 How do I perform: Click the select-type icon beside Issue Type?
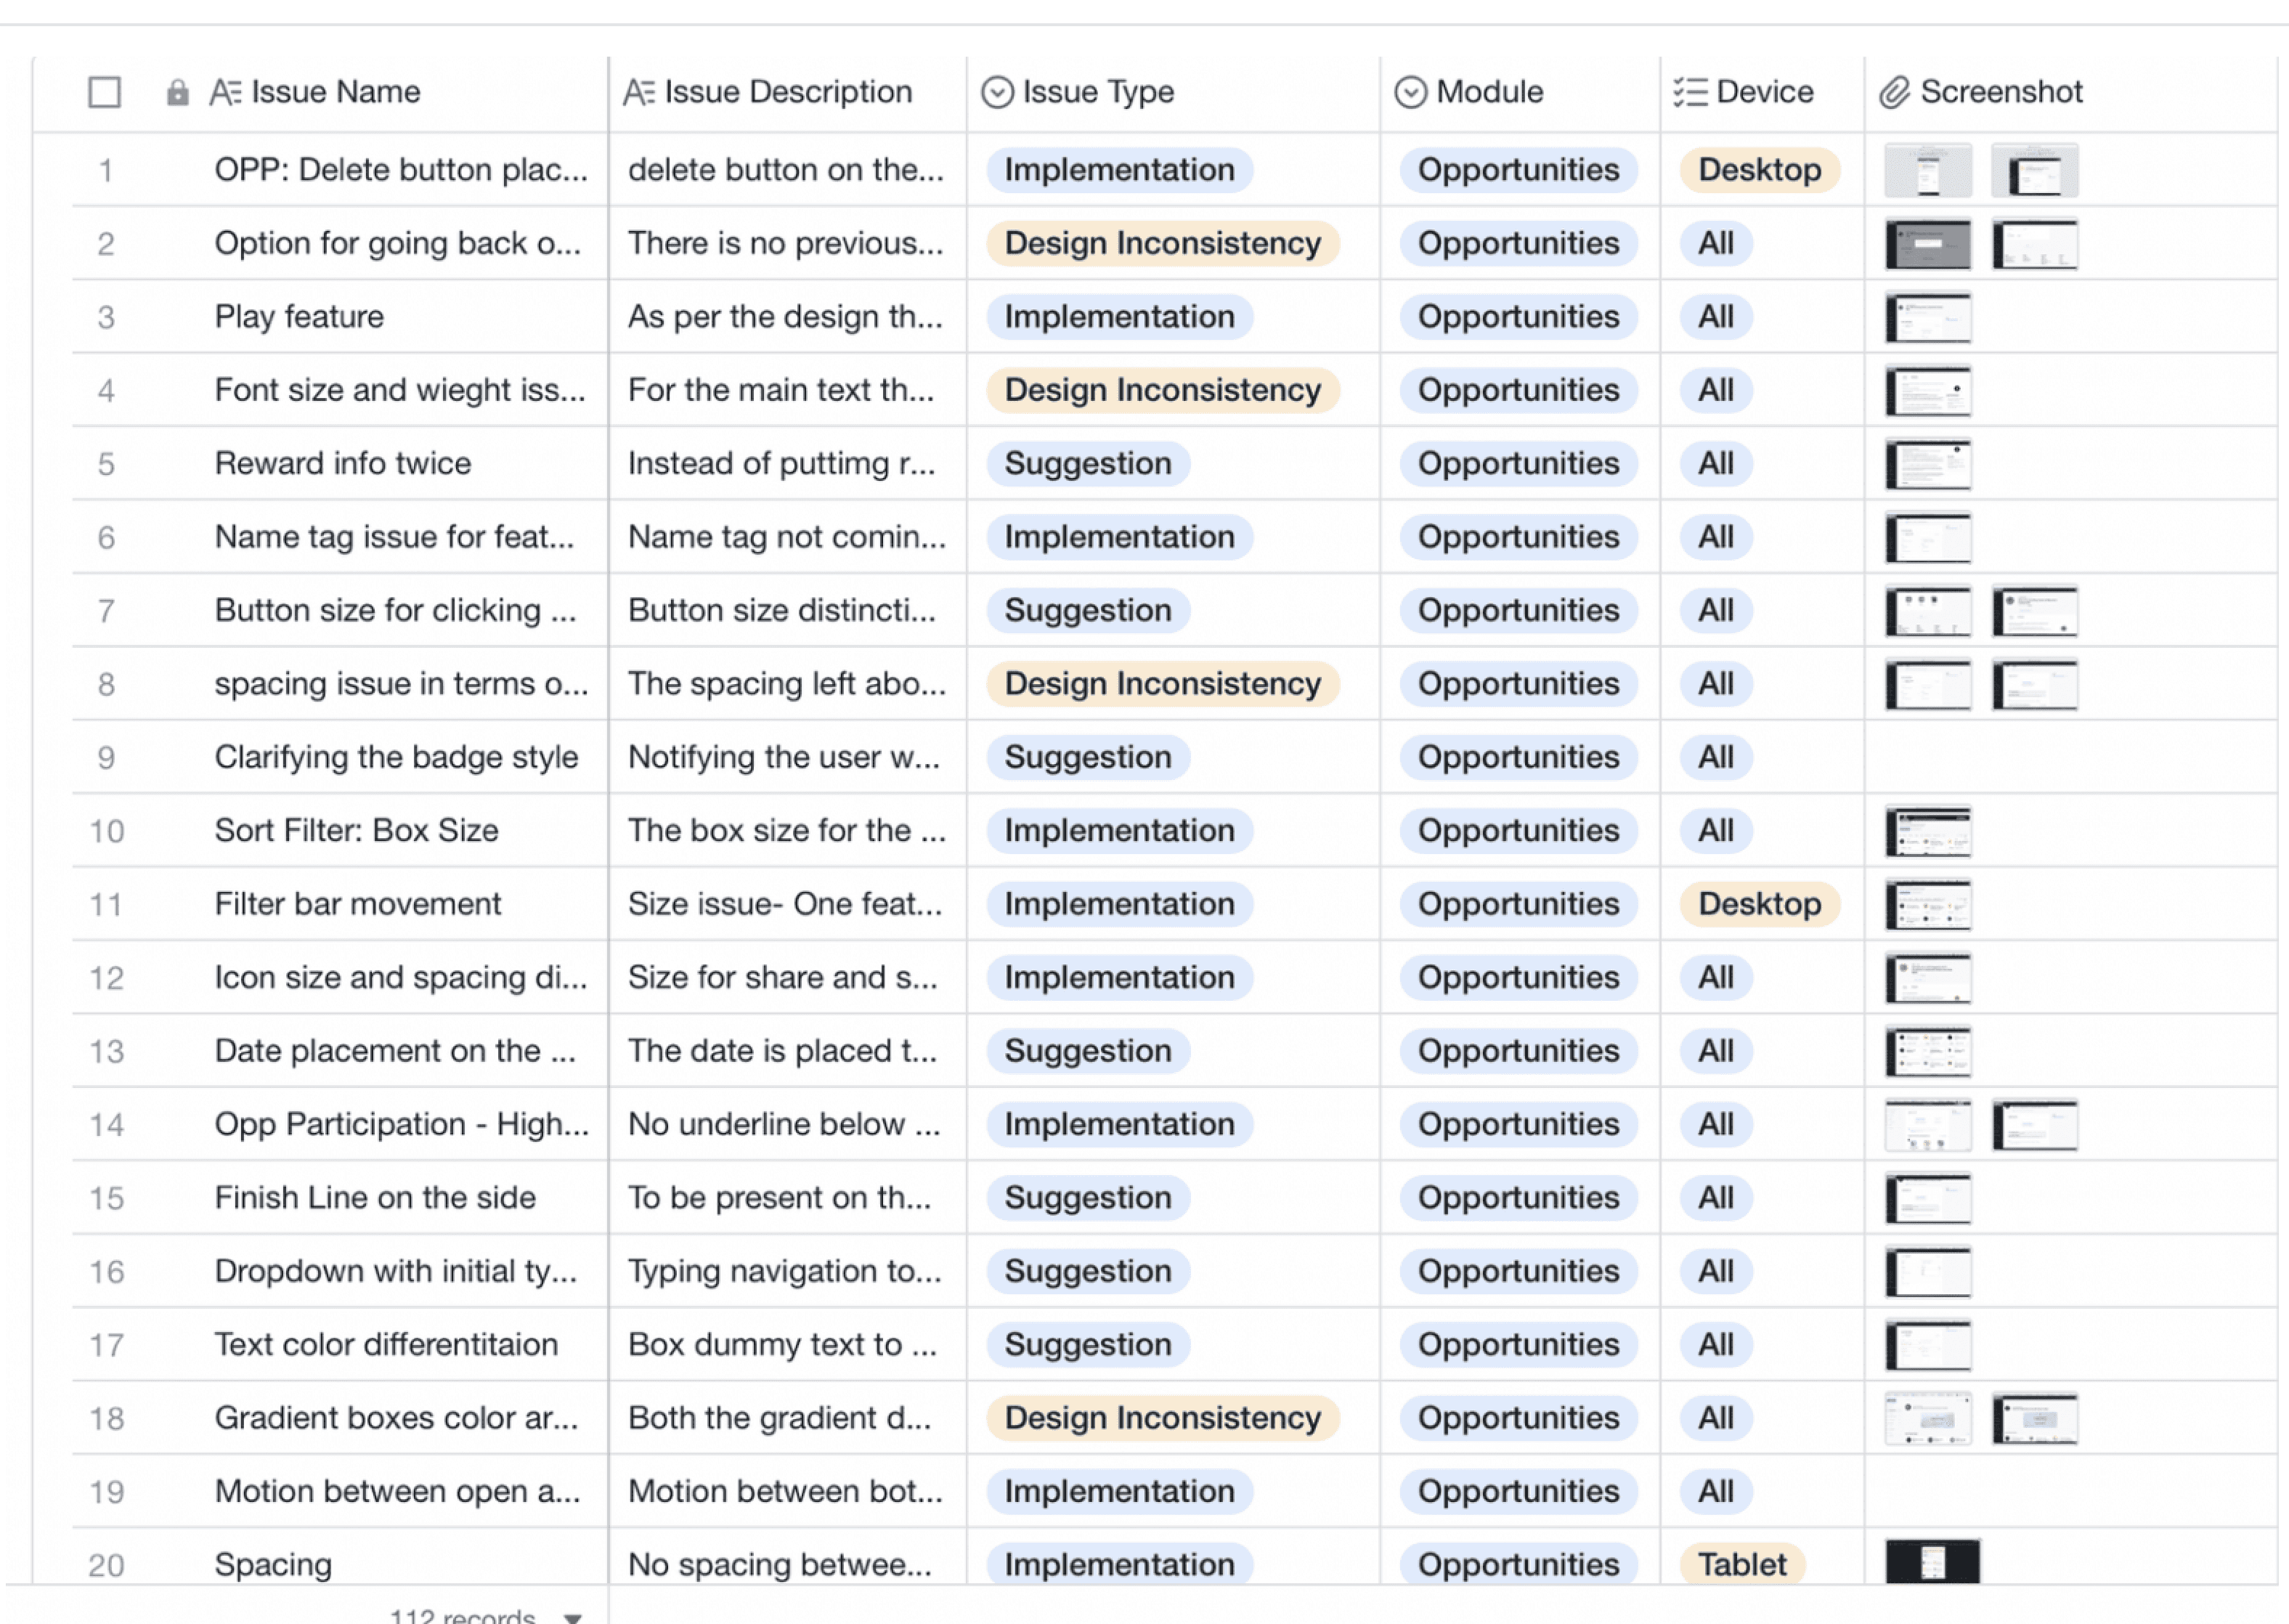click(x=997, y=92)
